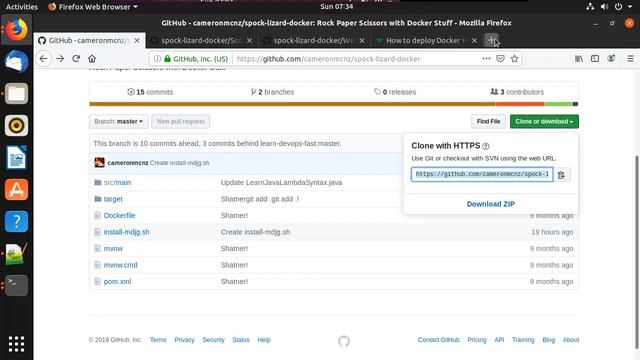Image resolution: width=640 pixels, height=360 pixels.
Task: Click the Download ZIP link
Action: pyautogui.click(x=491, y=204)
